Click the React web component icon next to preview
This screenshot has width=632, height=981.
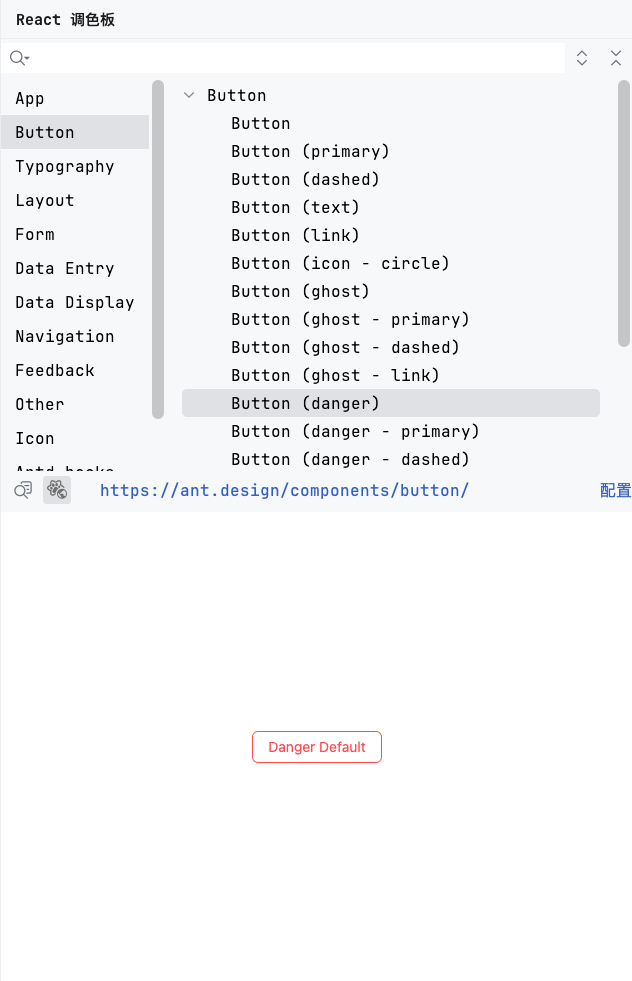point(56,490)
